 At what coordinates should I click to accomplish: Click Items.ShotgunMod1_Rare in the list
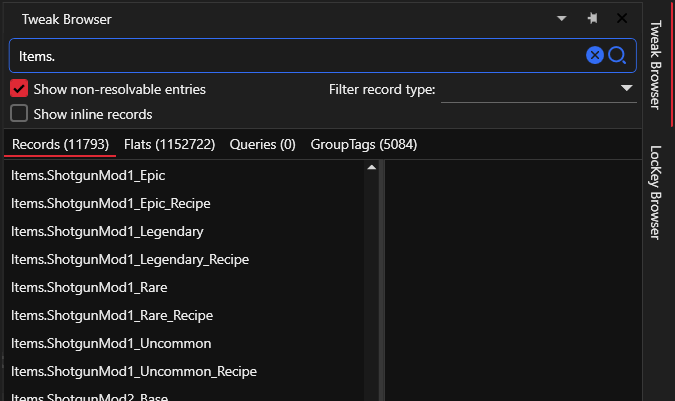[x=89, y=287]
